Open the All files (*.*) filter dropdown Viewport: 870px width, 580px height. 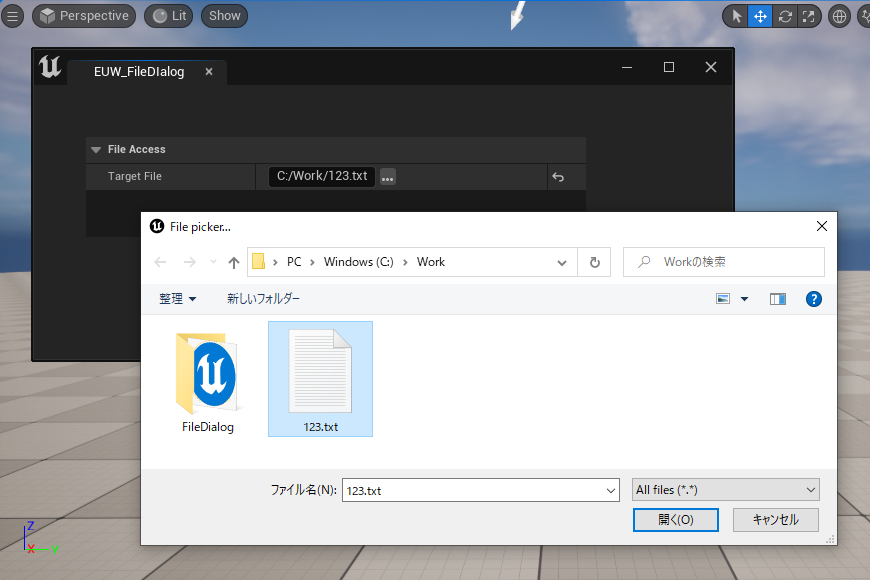click(x=725, y=489)
